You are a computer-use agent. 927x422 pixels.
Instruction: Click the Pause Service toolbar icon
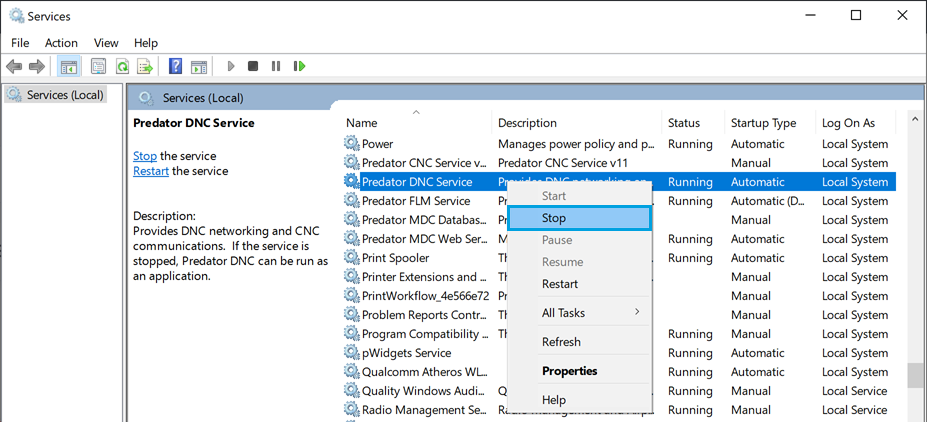point(275,66)
